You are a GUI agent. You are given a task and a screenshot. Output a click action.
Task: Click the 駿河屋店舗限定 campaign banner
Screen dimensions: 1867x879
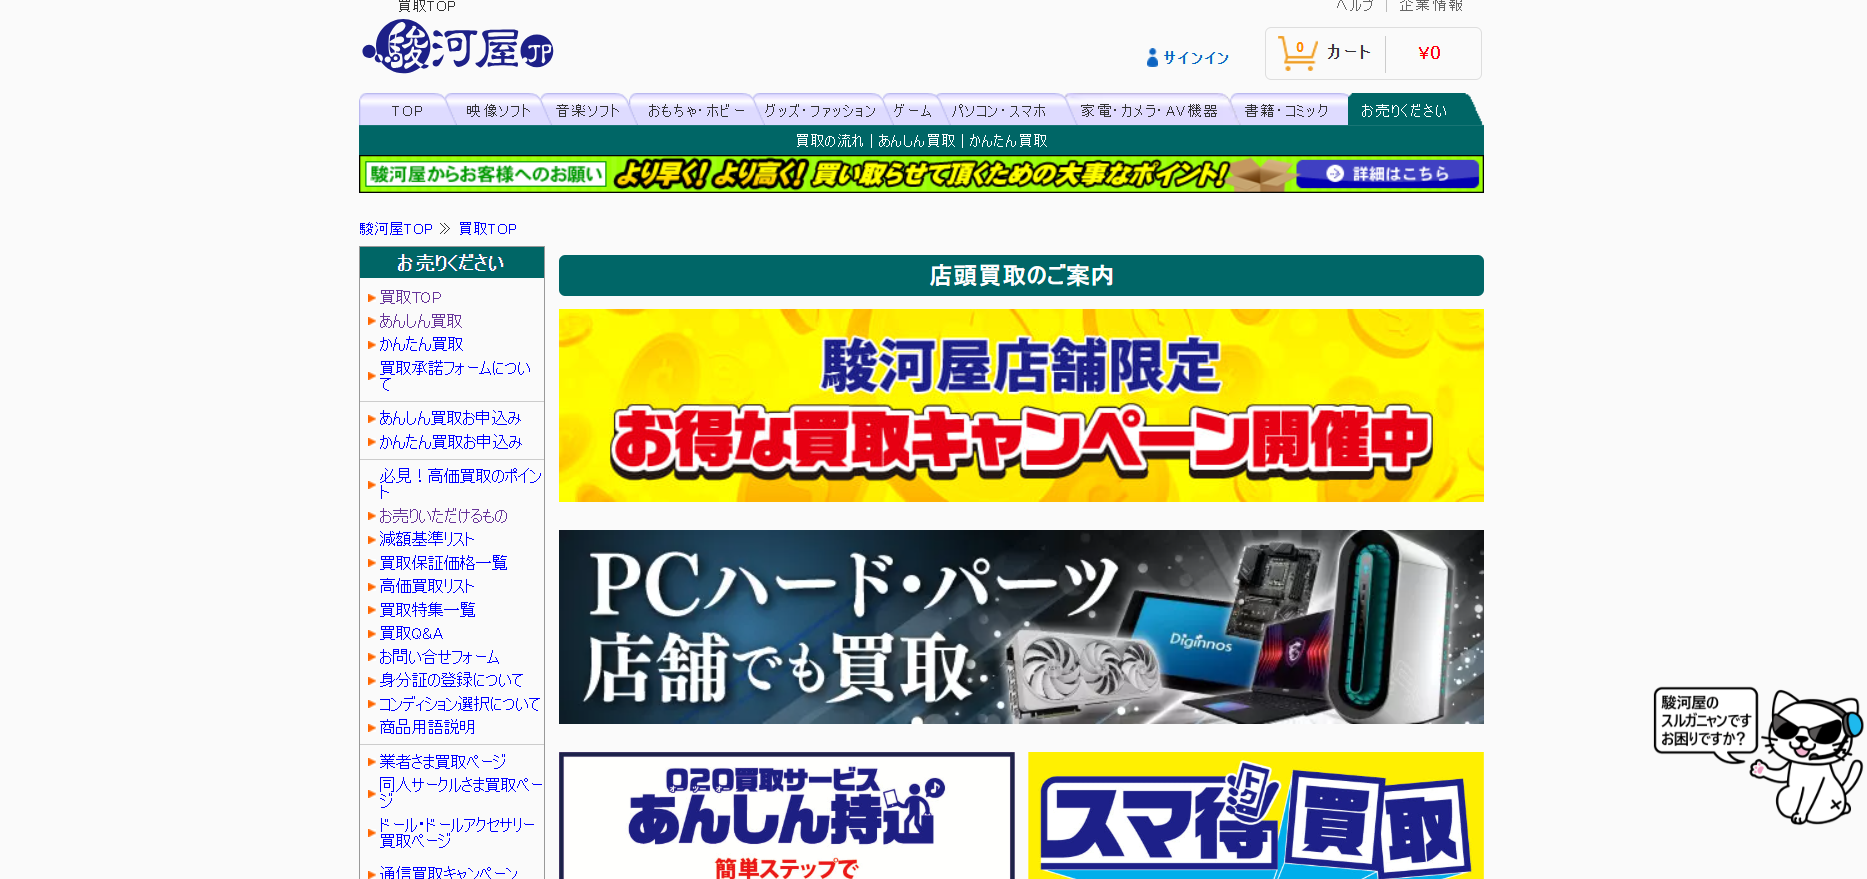[x=1021, y=406]
